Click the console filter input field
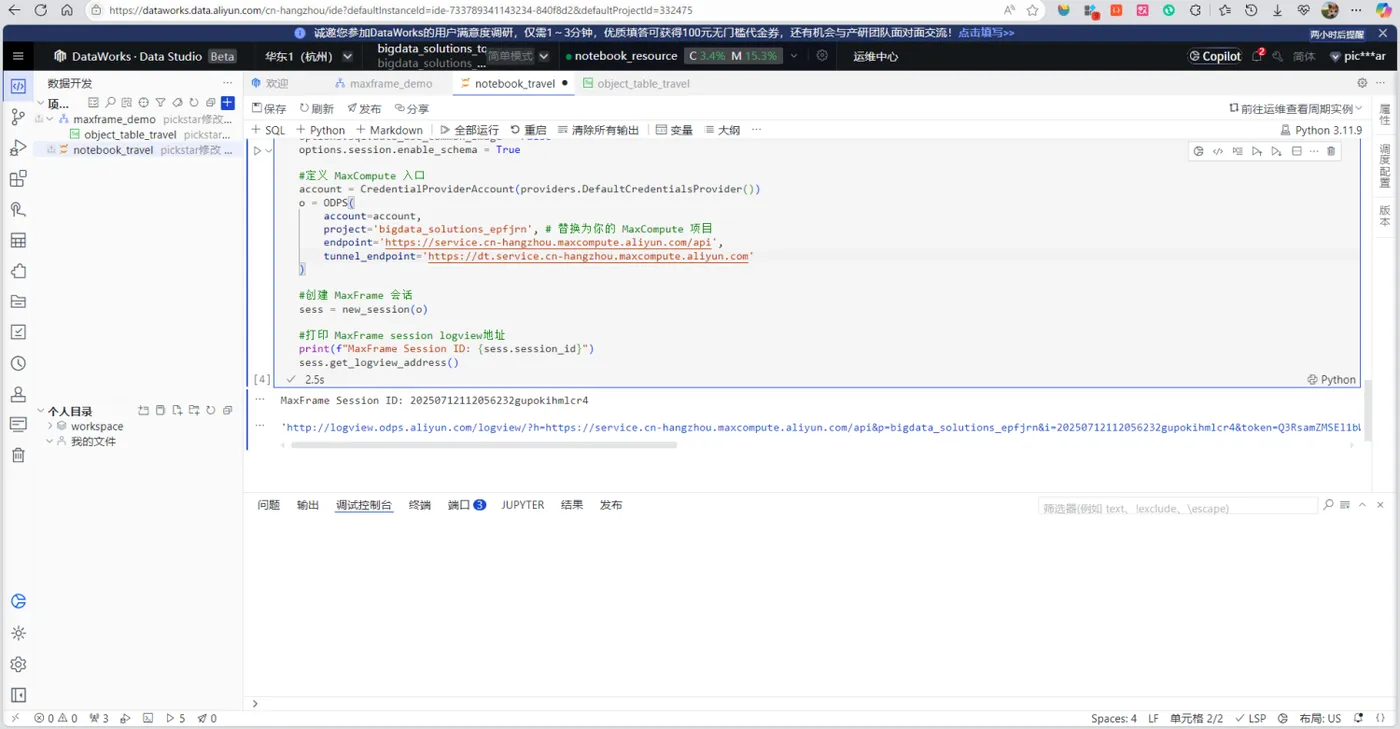Viewport: 1400px width, 729px height. point(1177,507)
